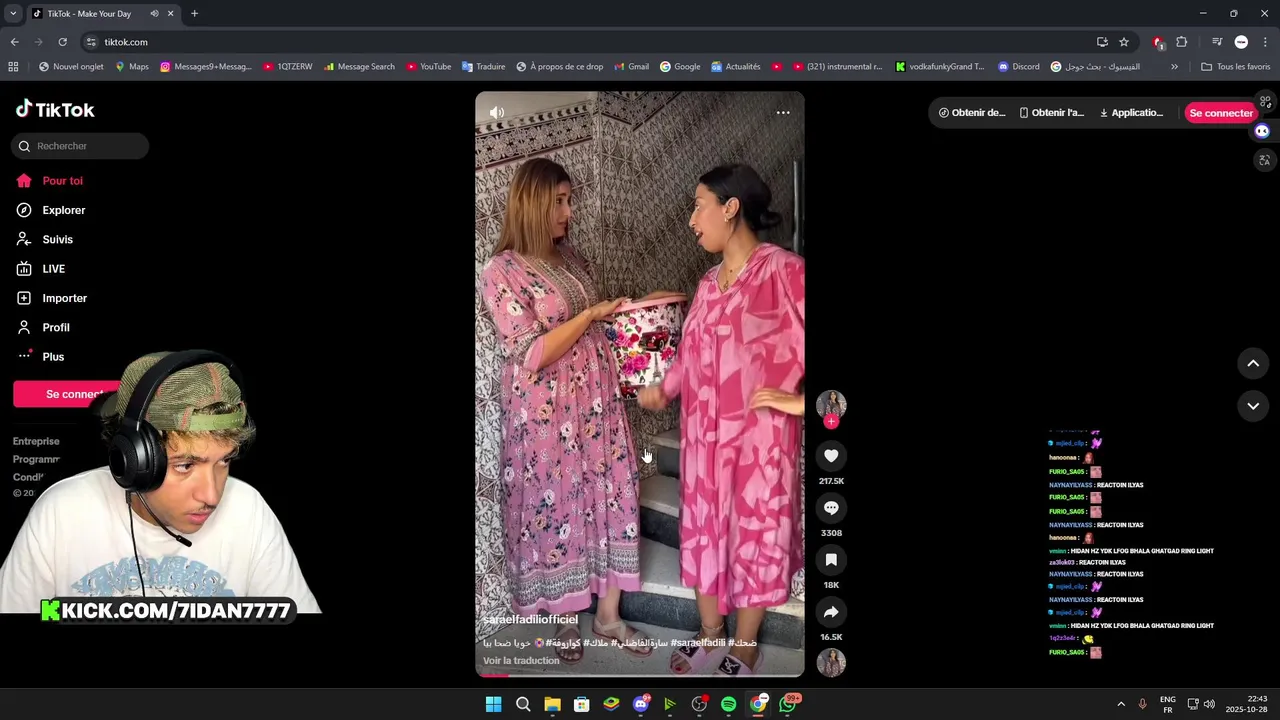
Task: Open the Maps bookmark
Action: pyautogui.click(x=132, y=67)
